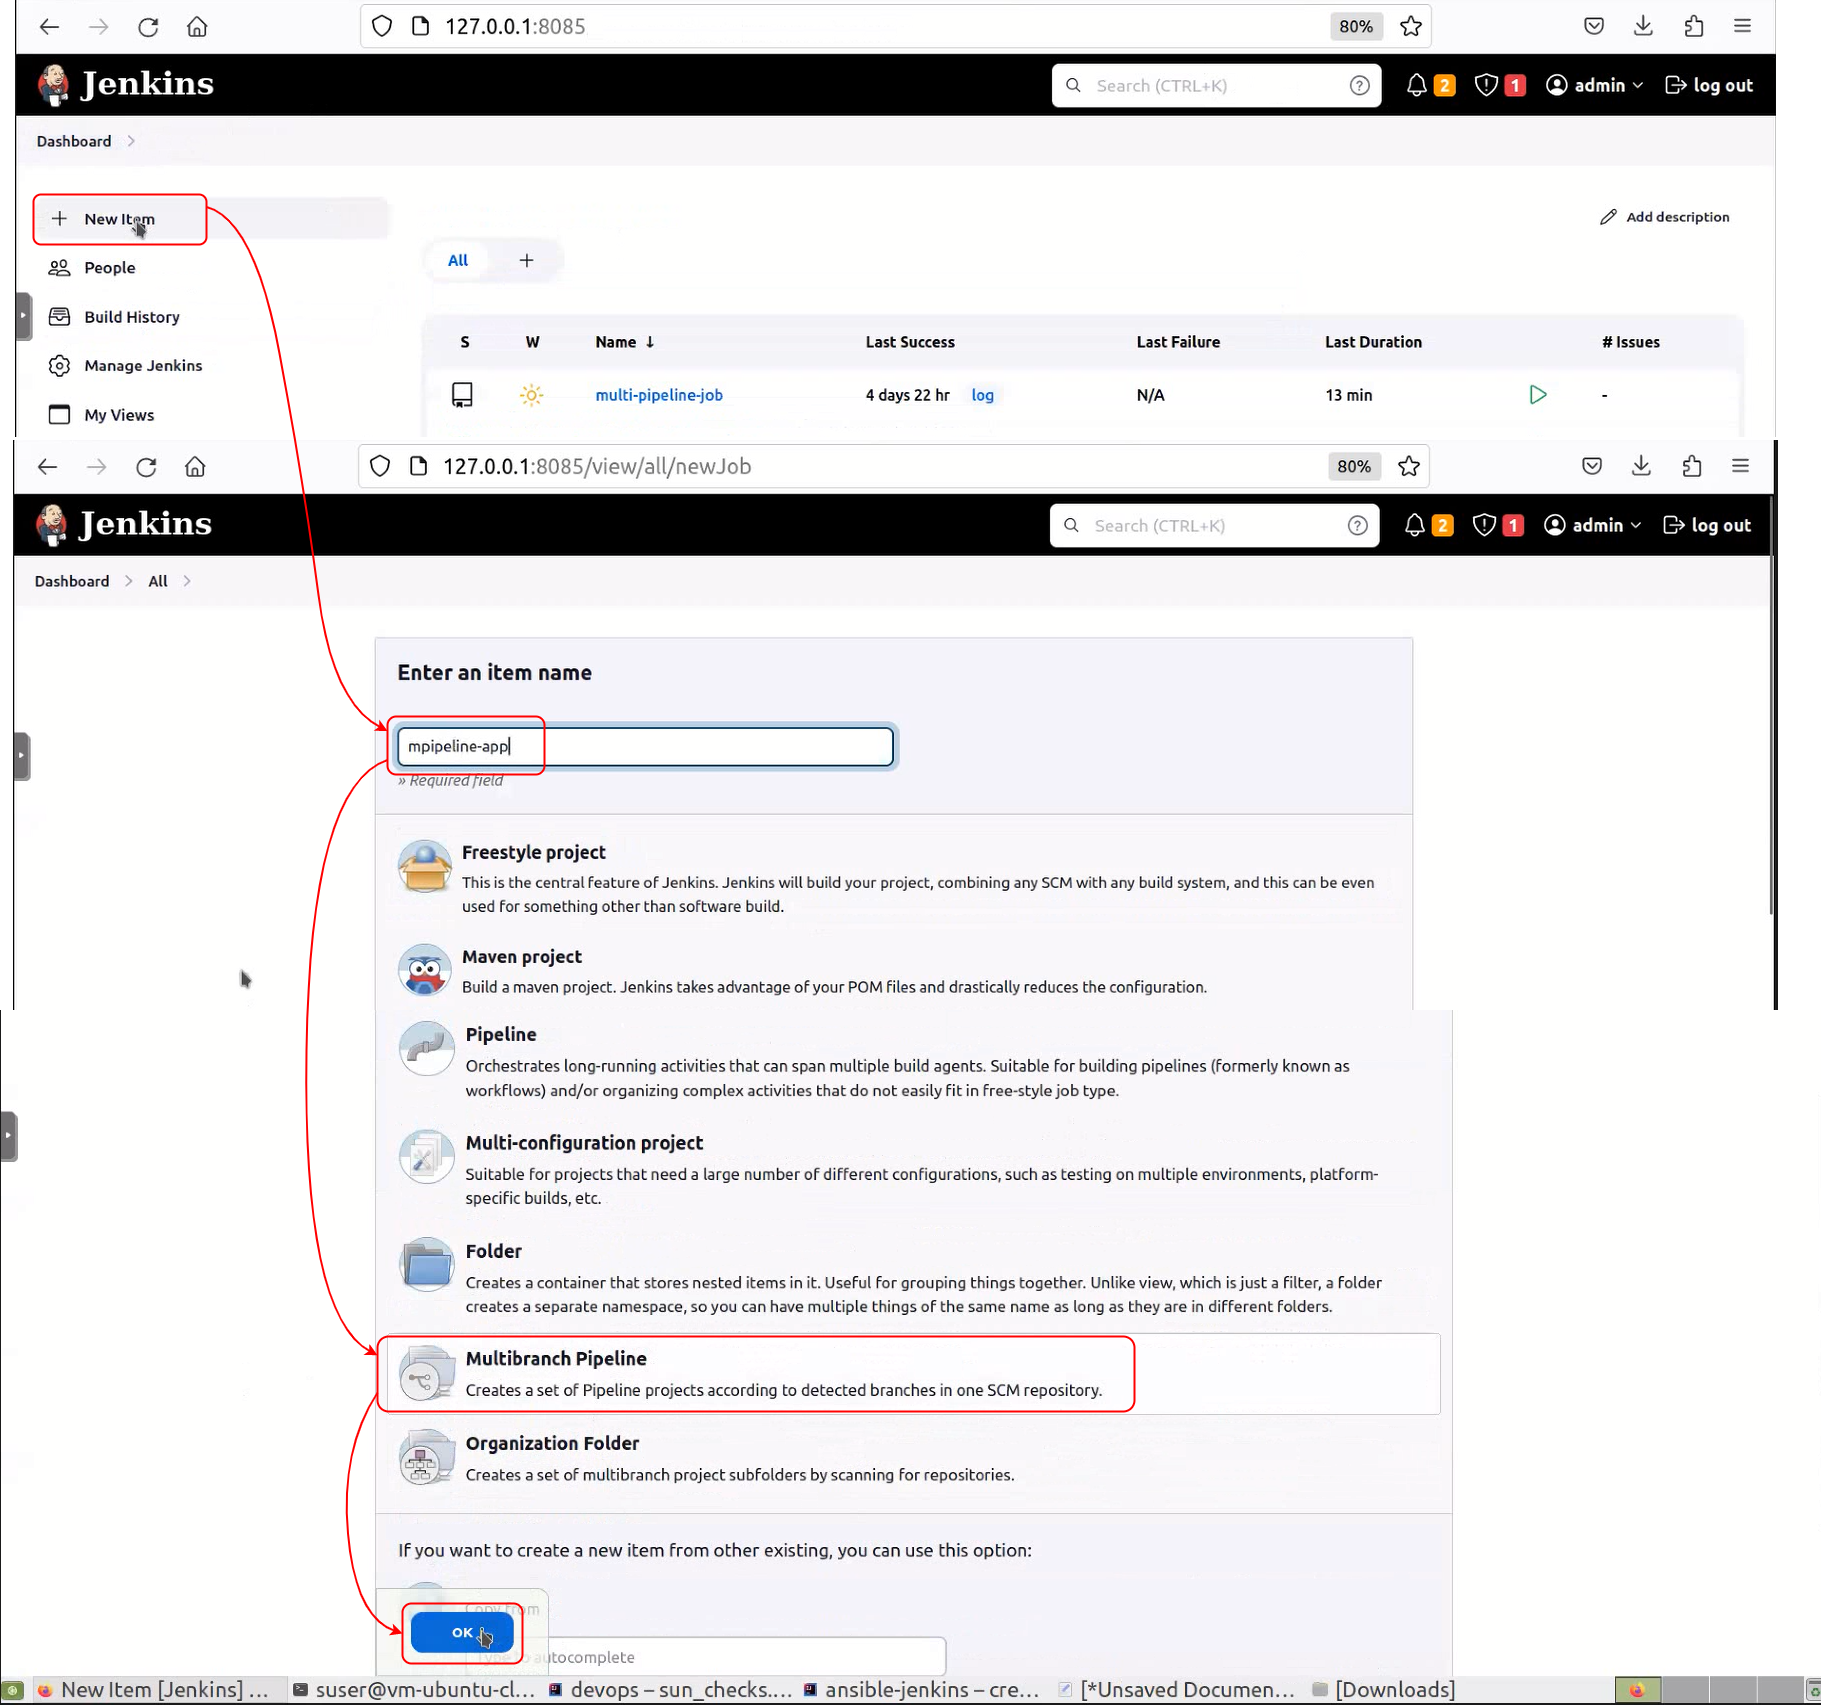
Task: Open Downloads window from taskbar
Action: [1383, 1690]
